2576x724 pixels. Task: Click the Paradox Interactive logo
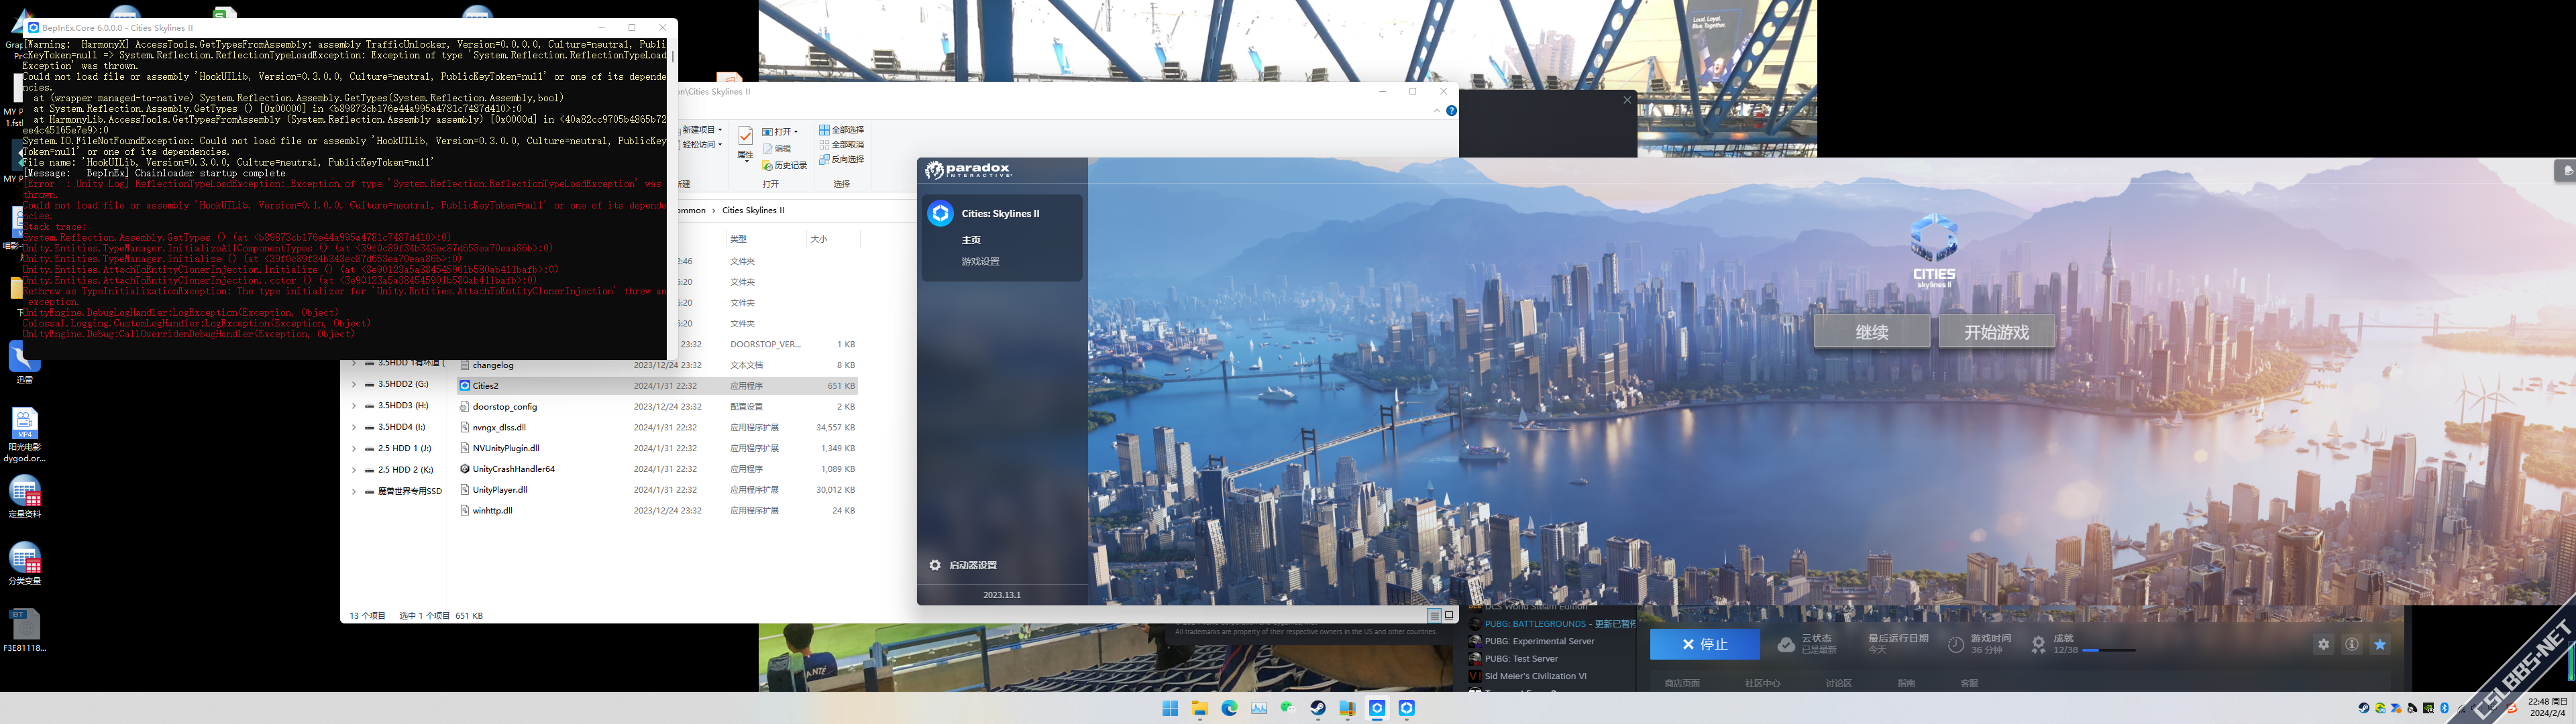[x=968, y=170]
